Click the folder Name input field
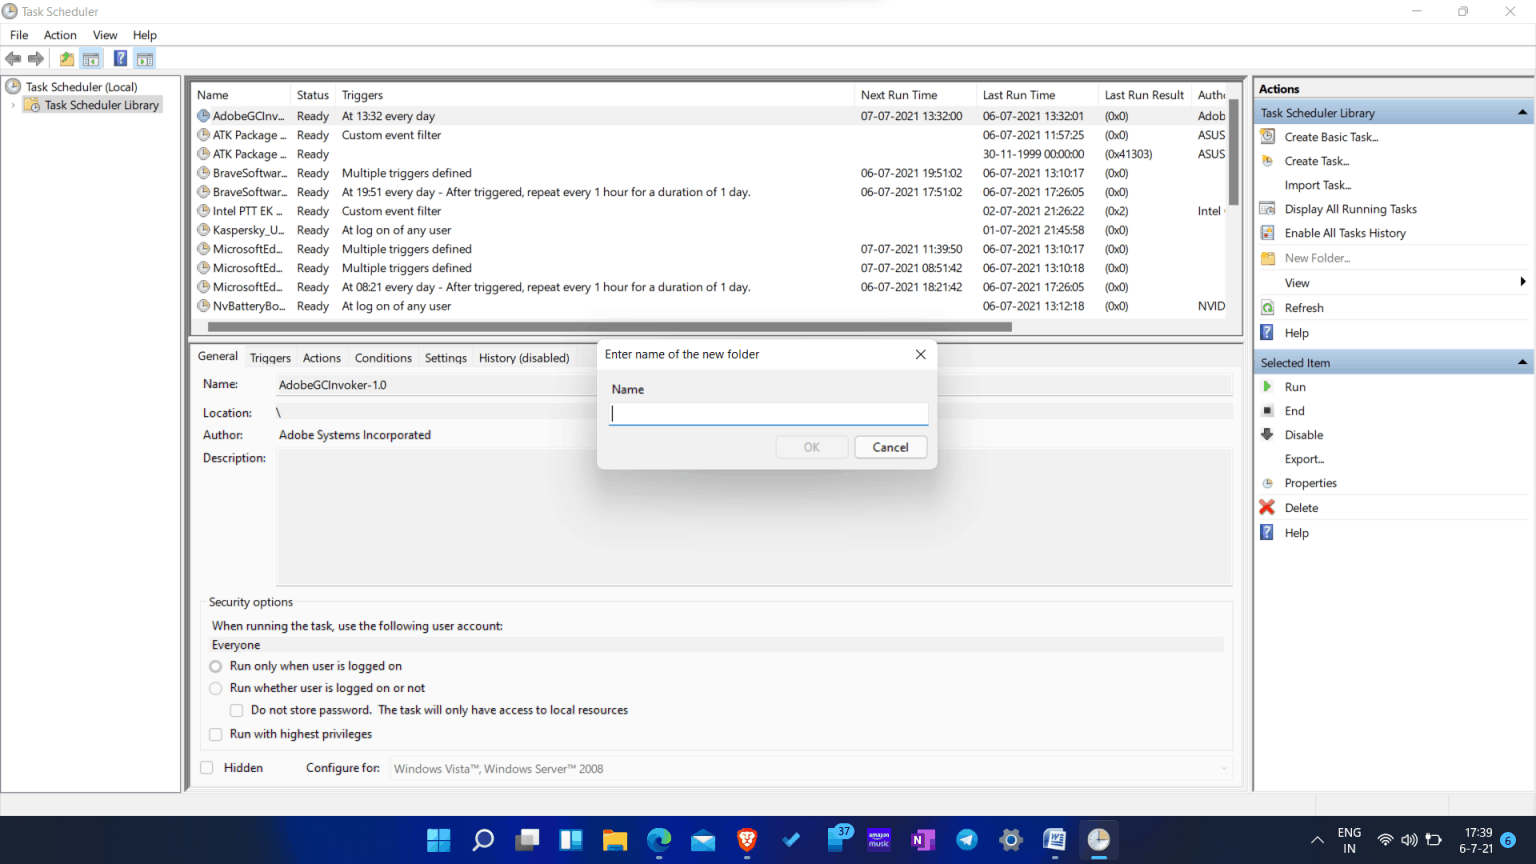Image resolution: width=1536 pixels, height=864 pixels. 768,414
